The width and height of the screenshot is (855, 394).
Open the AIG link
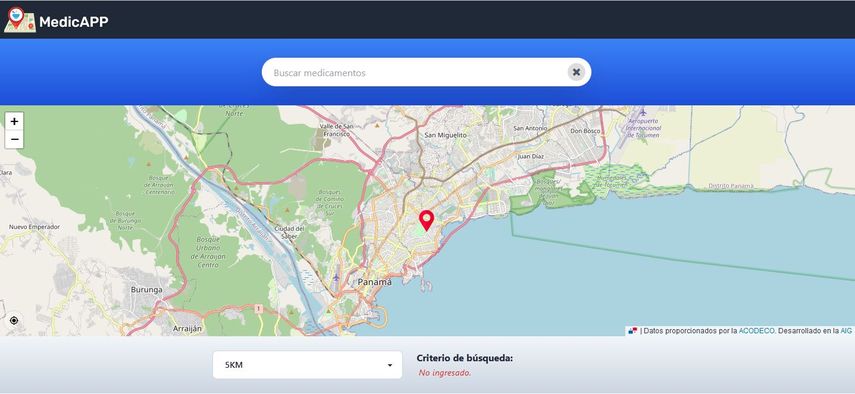point(846,331)
